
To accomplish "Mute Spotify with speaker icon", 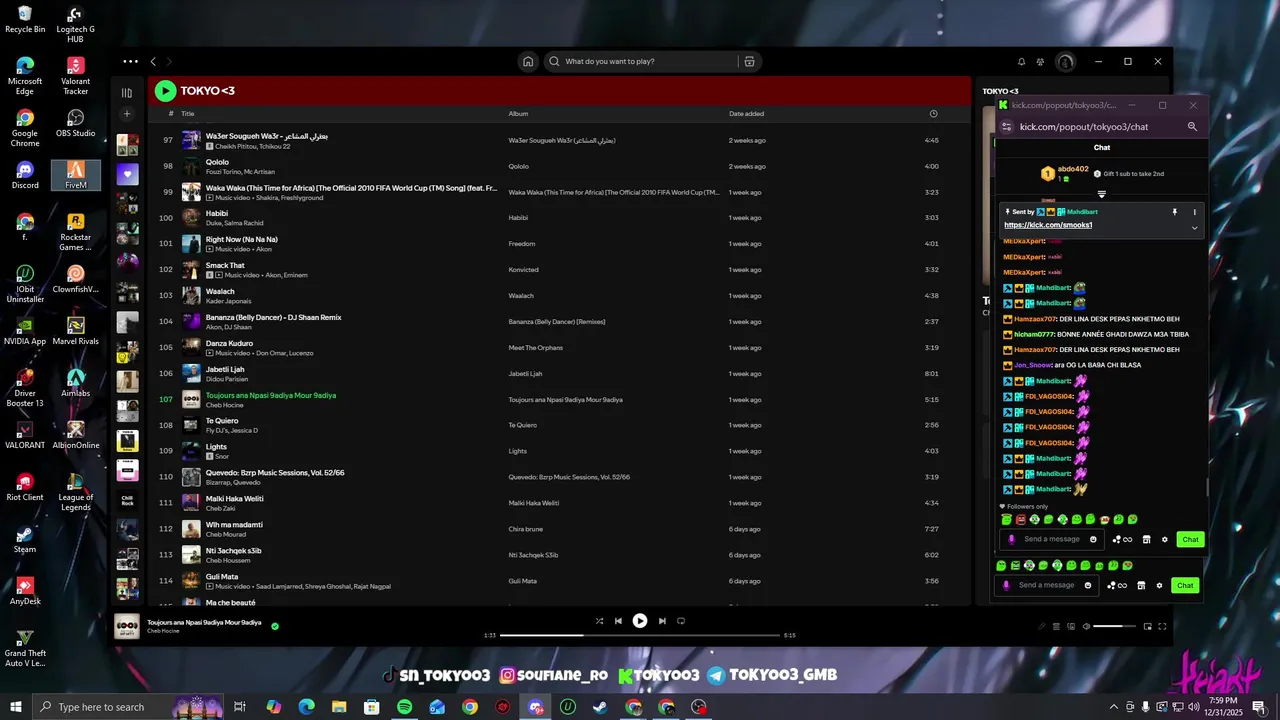I will pos(1086,626).
